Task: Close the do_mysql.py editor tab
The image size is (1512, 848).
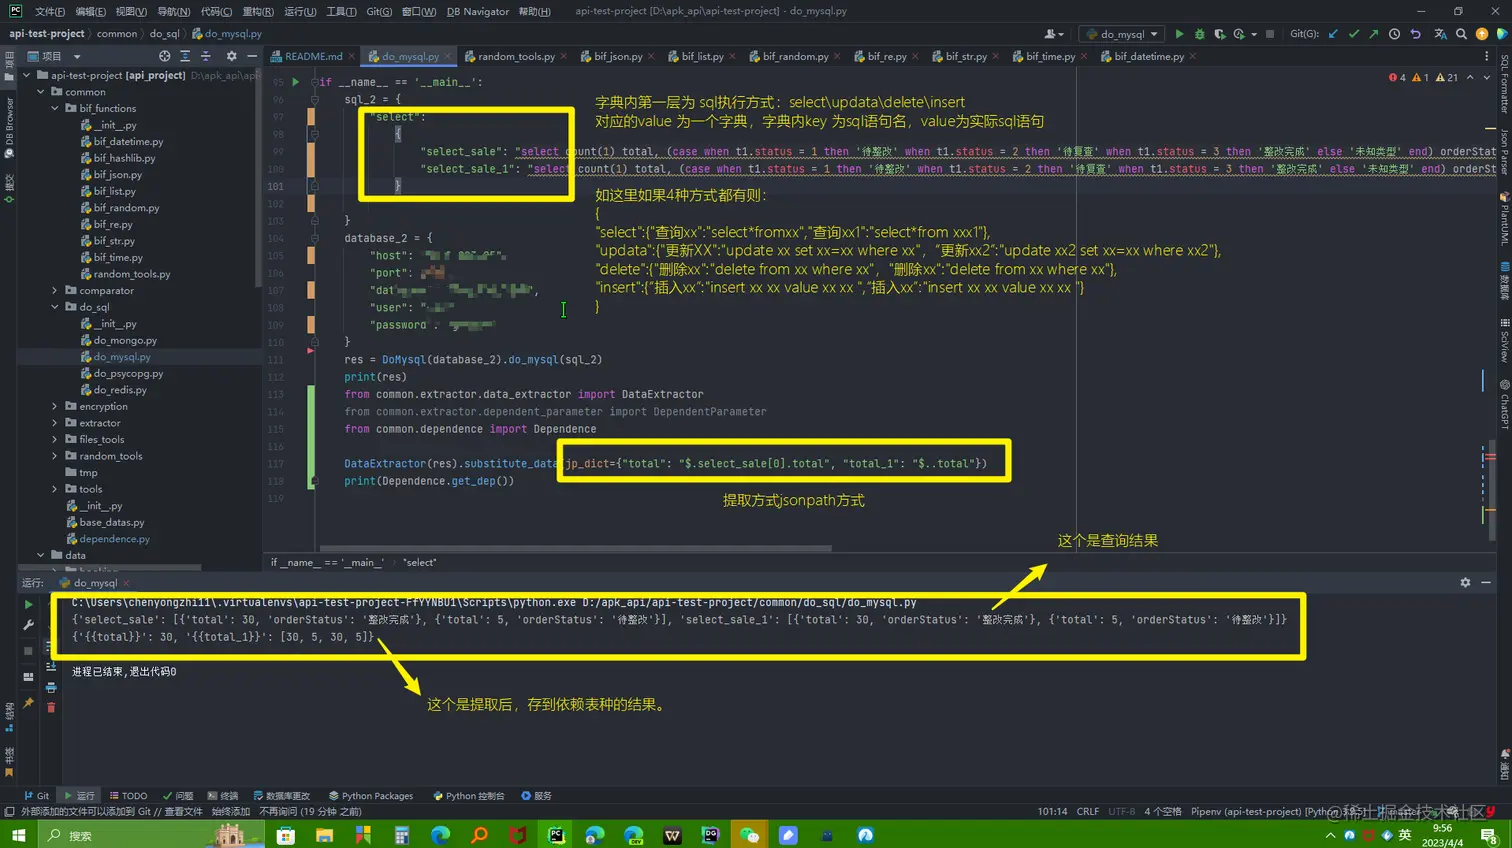Action: click(447, 56)
